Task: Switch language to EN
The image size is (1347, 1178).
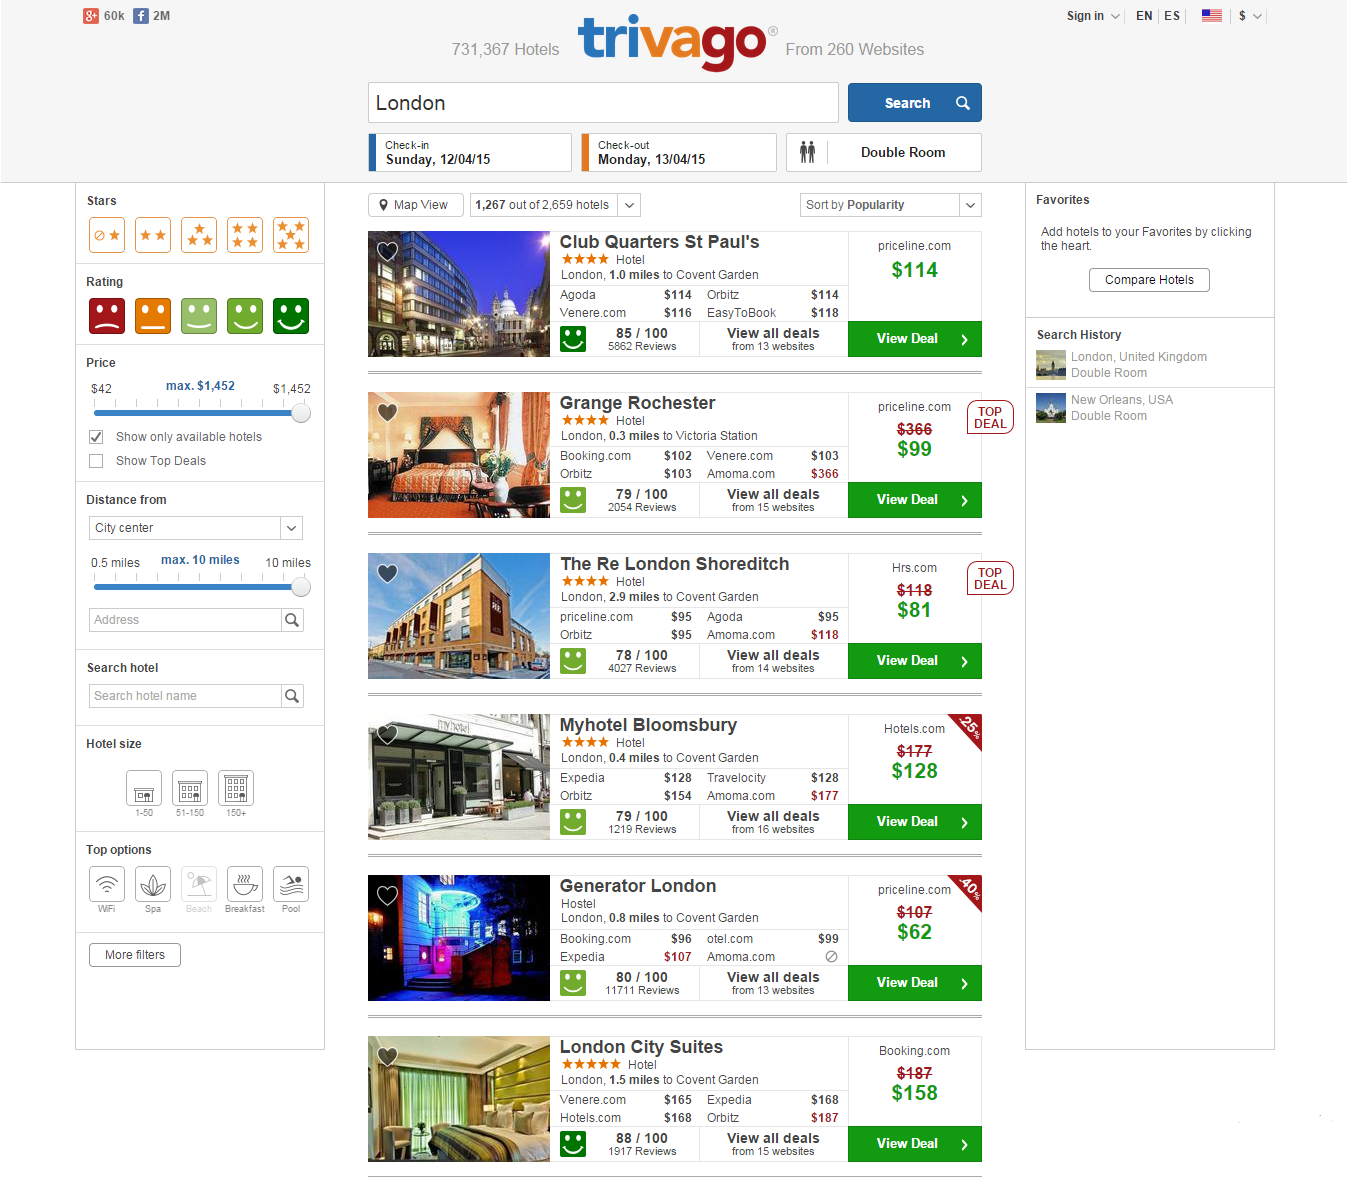Action: [x=1144, y=16]
